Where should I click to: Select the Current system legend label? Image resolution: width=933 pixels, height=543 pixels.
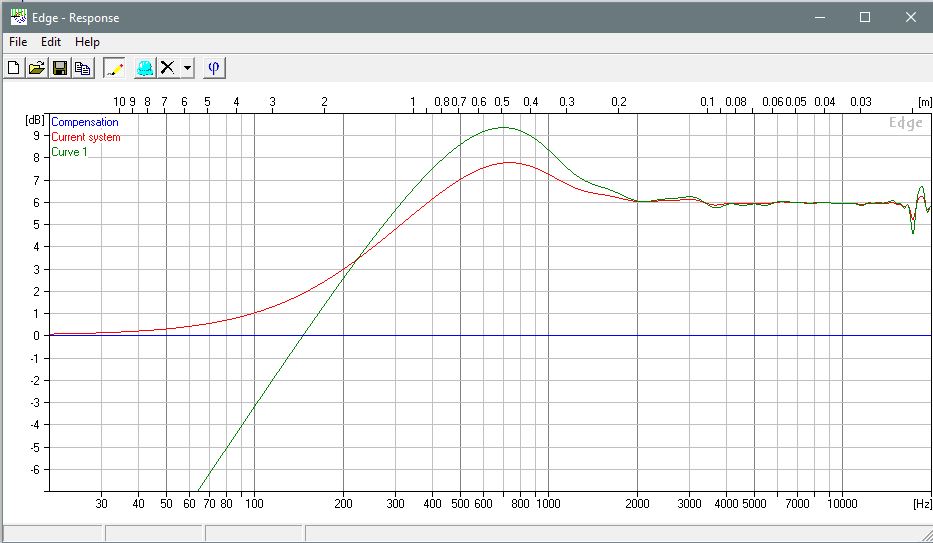(x=86, y=137)
